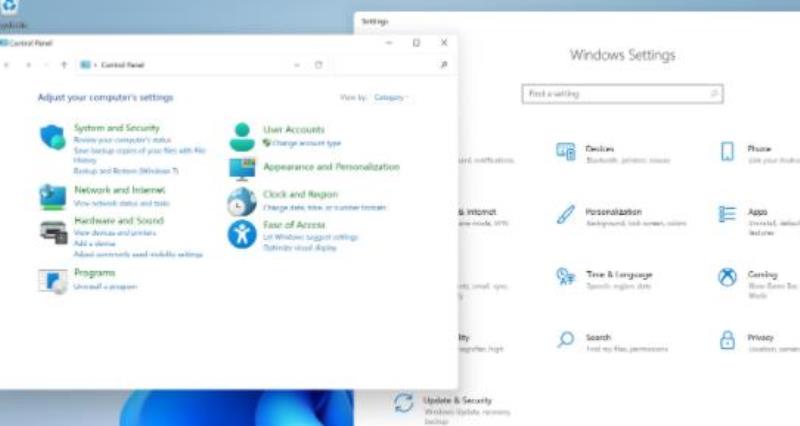Click Uninstall a program link
Viewport: 800px width, 426px height.
click(x=106, y=287)
